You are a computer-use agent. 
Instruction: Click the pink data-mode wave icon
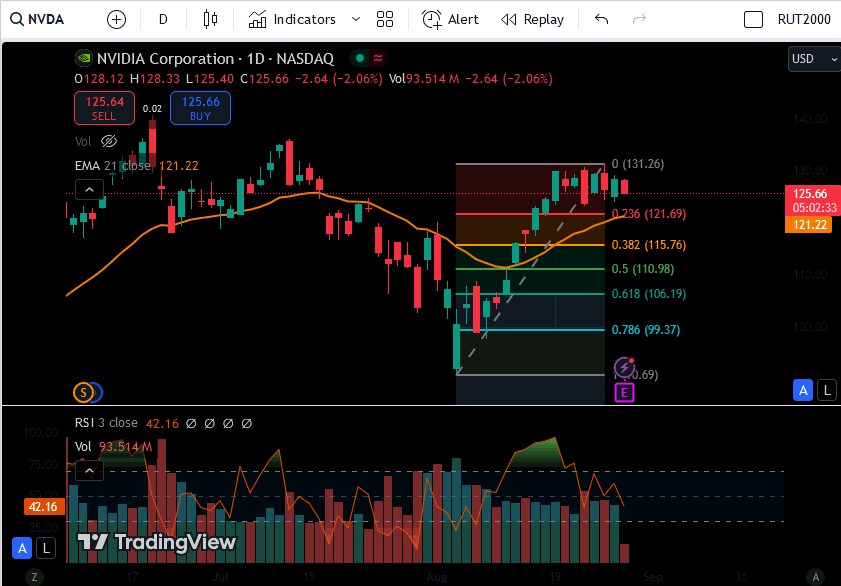[x=378, y=58]
